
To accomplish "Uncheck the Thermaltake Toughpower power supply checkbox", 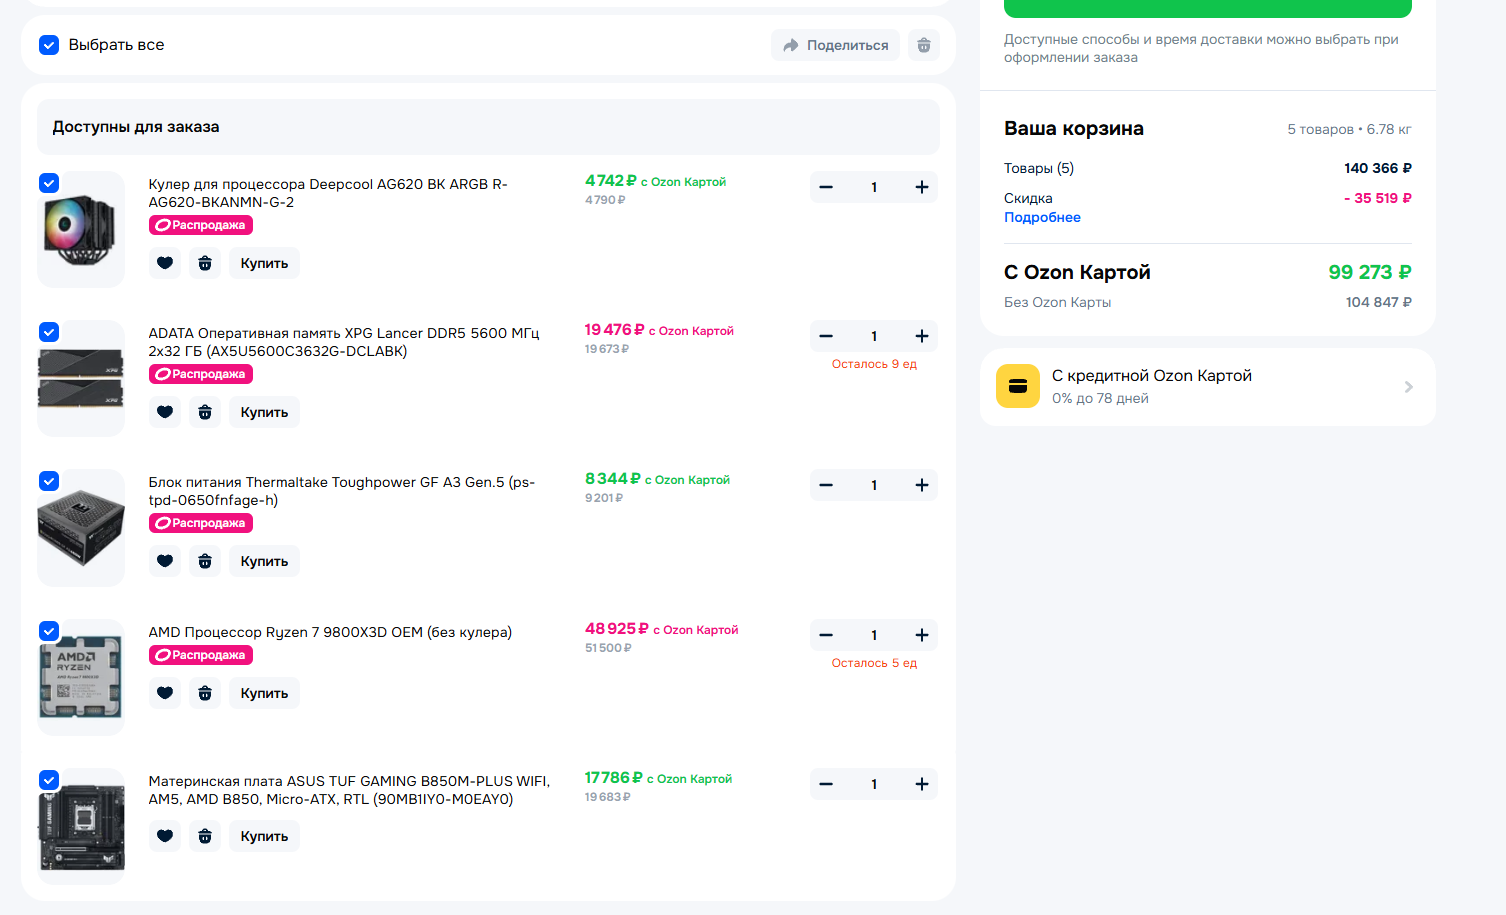I will [x=49, y=481].
